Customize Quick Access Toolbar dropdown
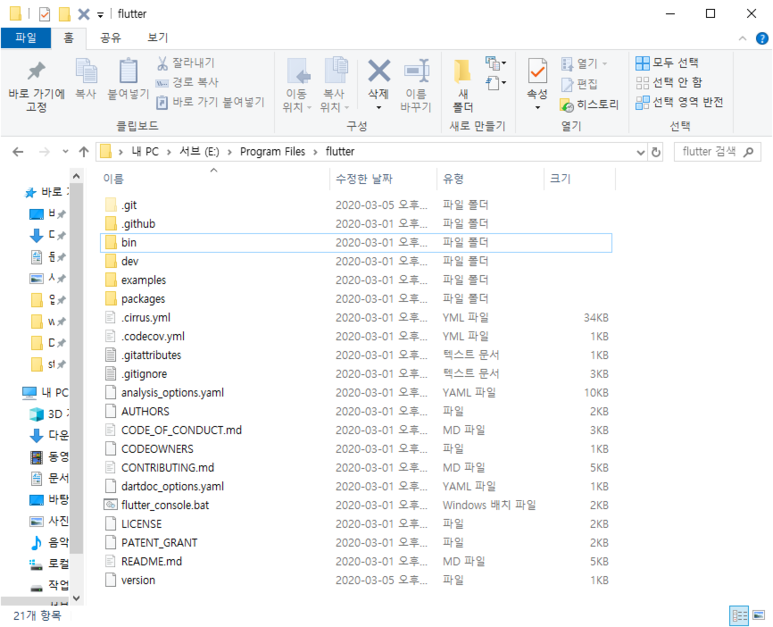The height and width of the screenshot is (627, 773). point(100,15)
